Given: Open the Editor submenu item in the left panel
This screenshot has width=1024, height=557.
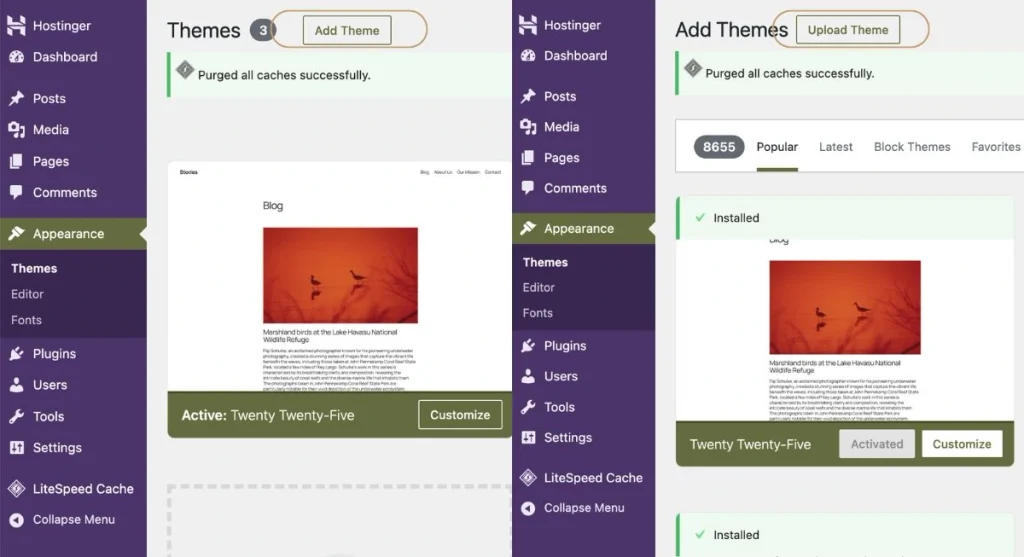Looking at the screenshot, I should 27,294.
